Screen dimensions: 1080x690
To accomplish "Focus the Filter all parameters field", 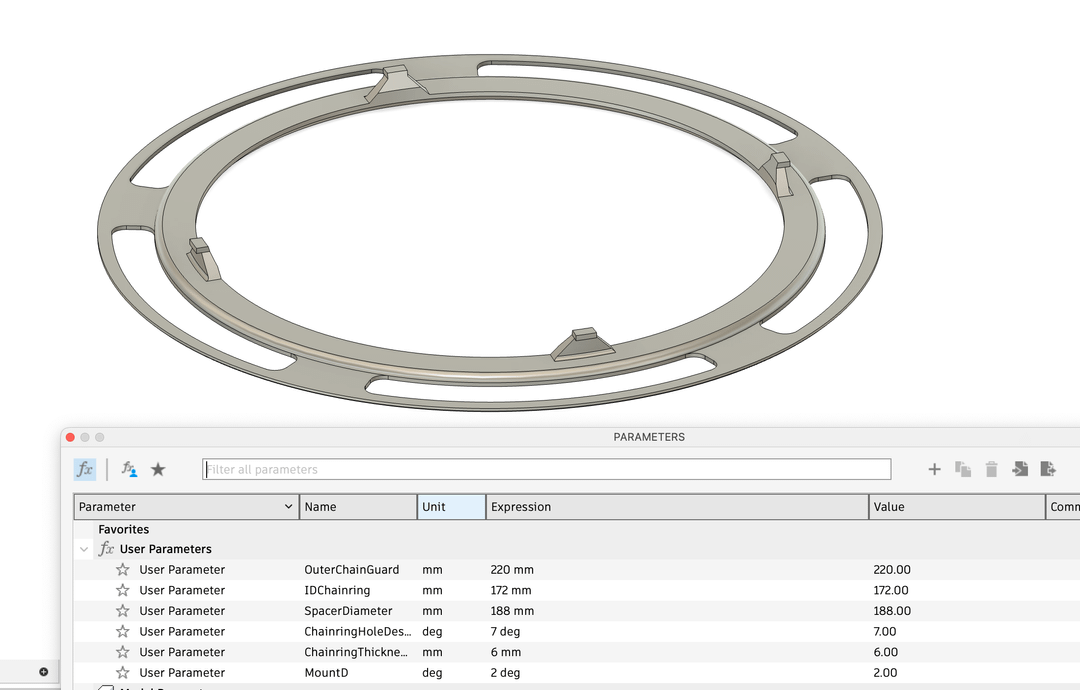I will click(546, 469).
